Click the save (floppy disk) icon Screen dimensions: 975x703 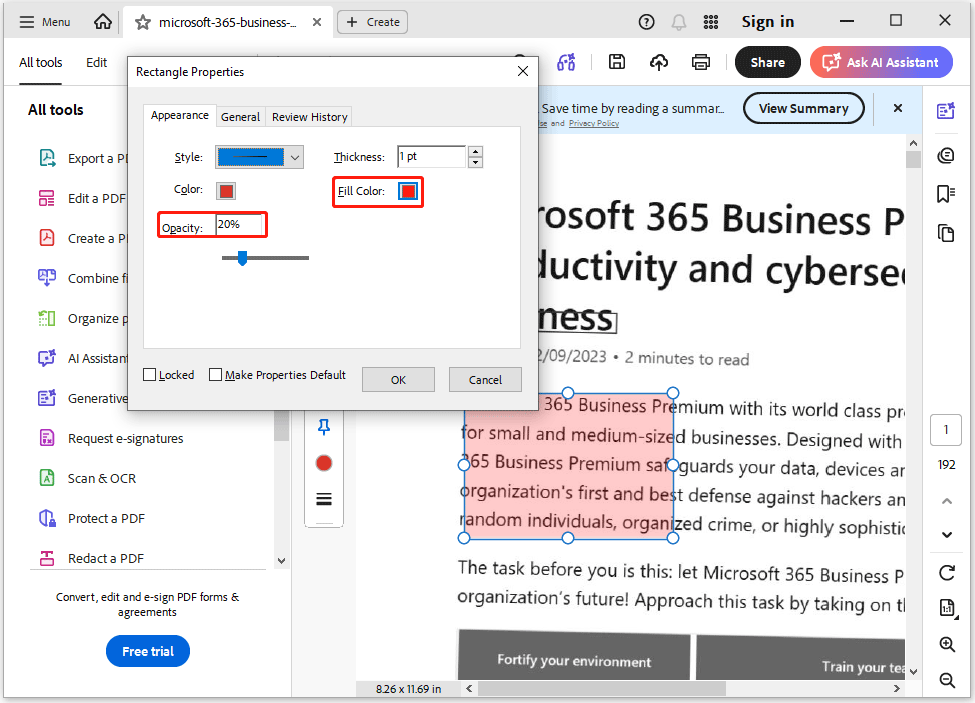[x=617, y=62]
